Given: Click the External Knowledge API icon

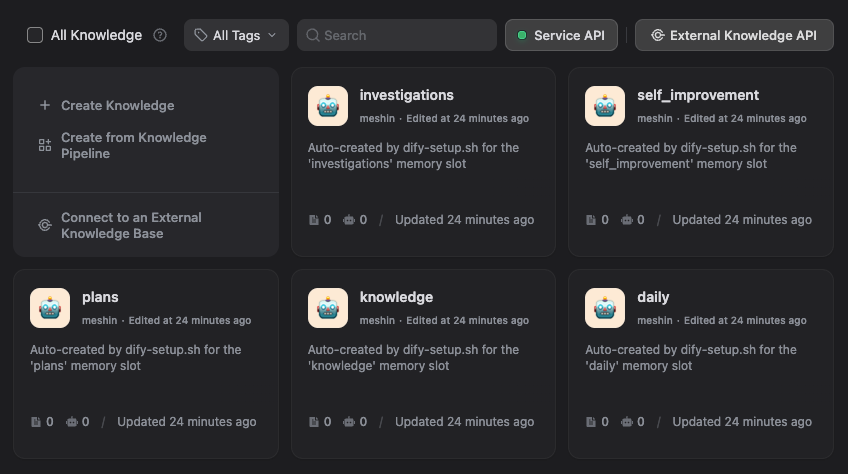Looking at the screenshot, I should pyautogui.click(x=658, y=35).
